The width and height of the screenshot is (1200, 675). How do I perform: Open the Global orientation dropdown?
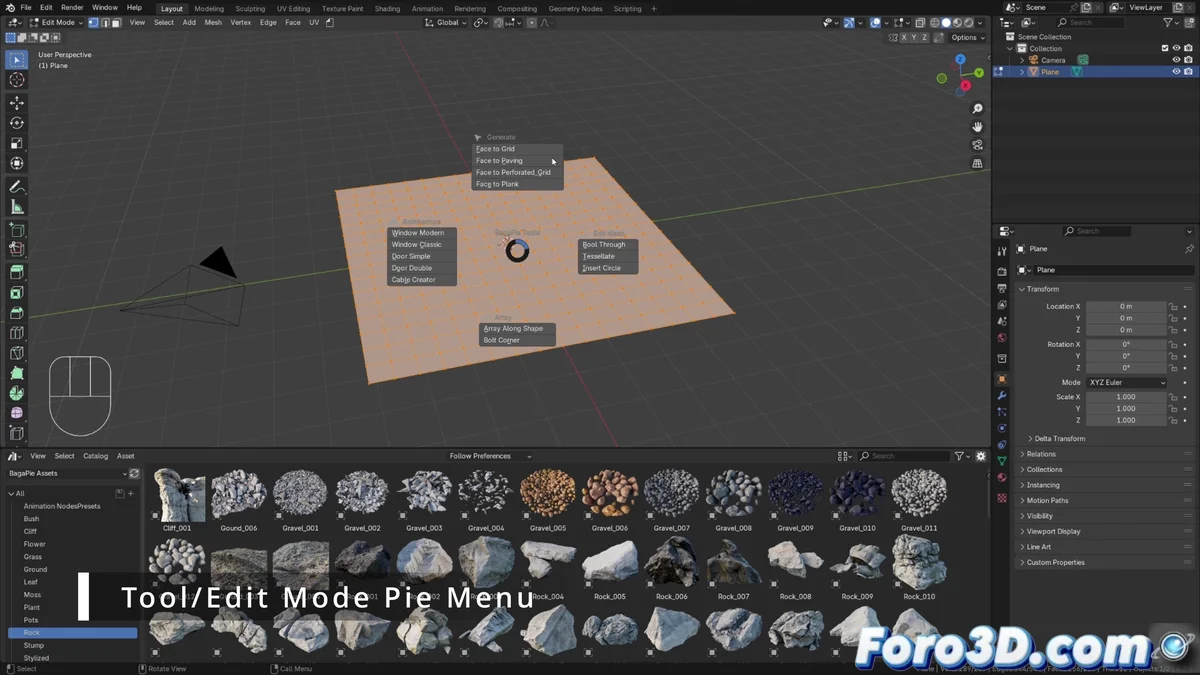pos(446,22)
